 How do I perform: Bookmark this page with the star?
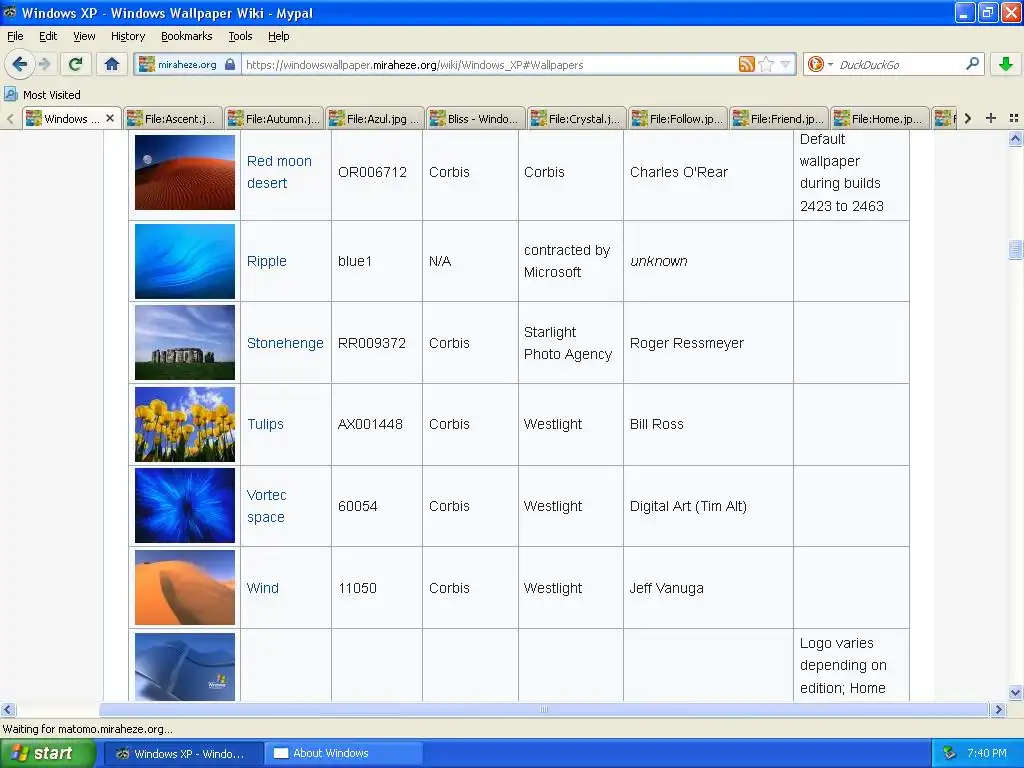click(767, 64)
